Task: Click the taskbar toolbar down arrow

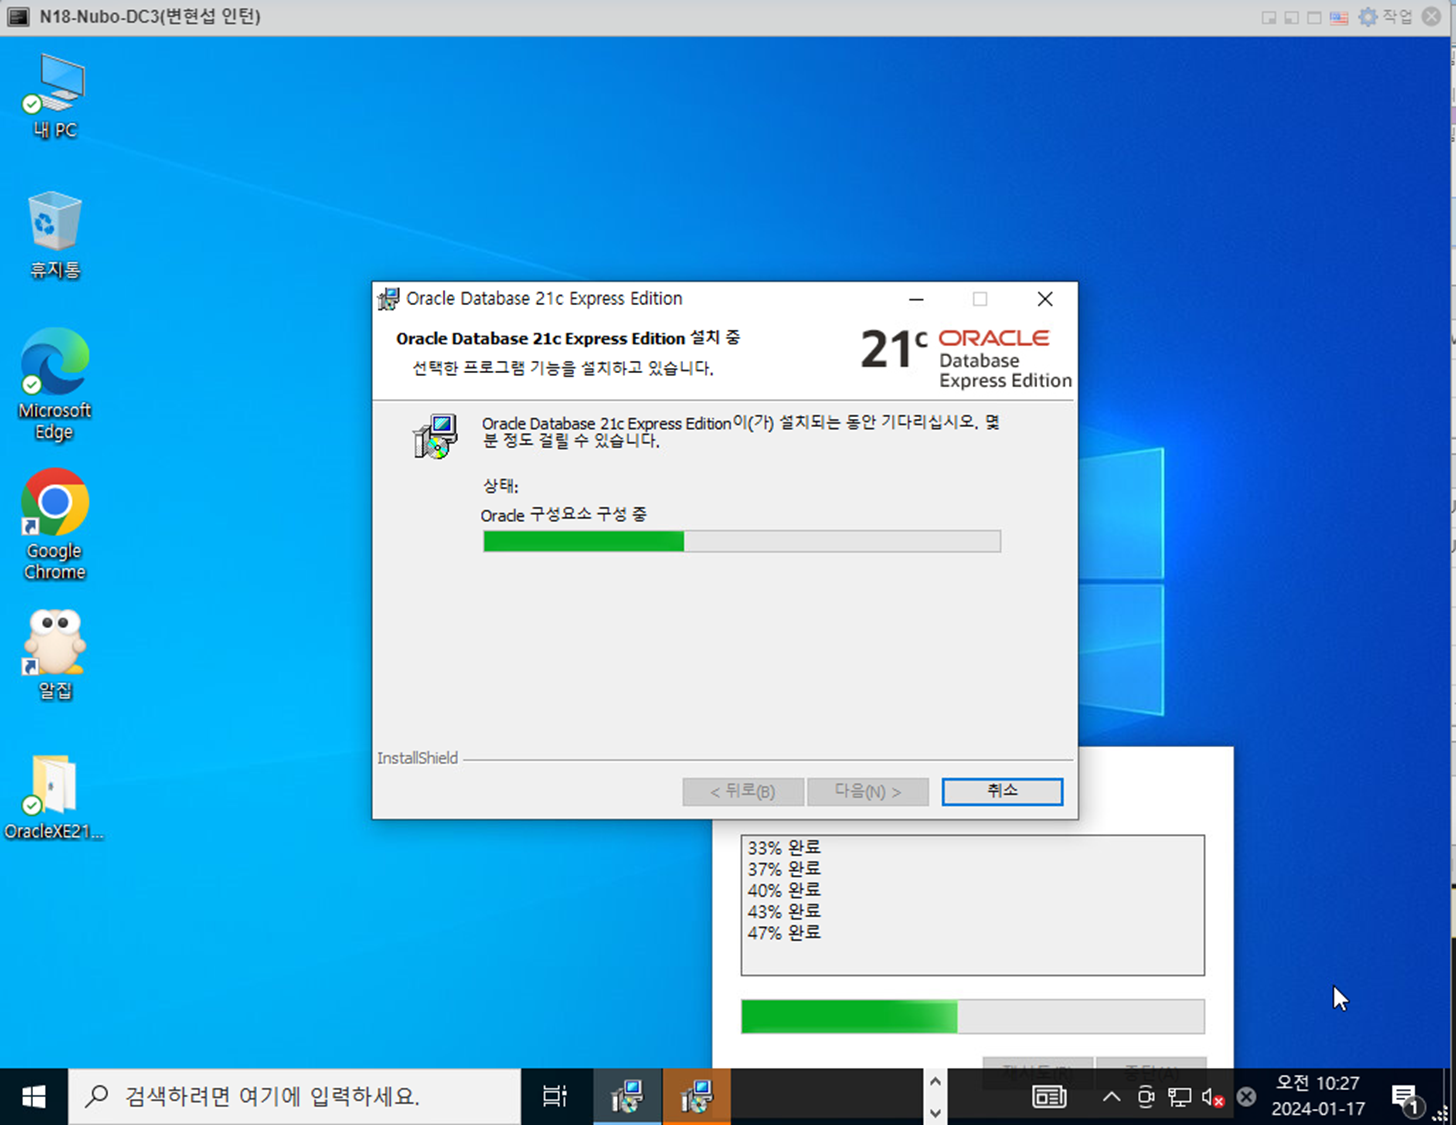Action: point(935,1112)
